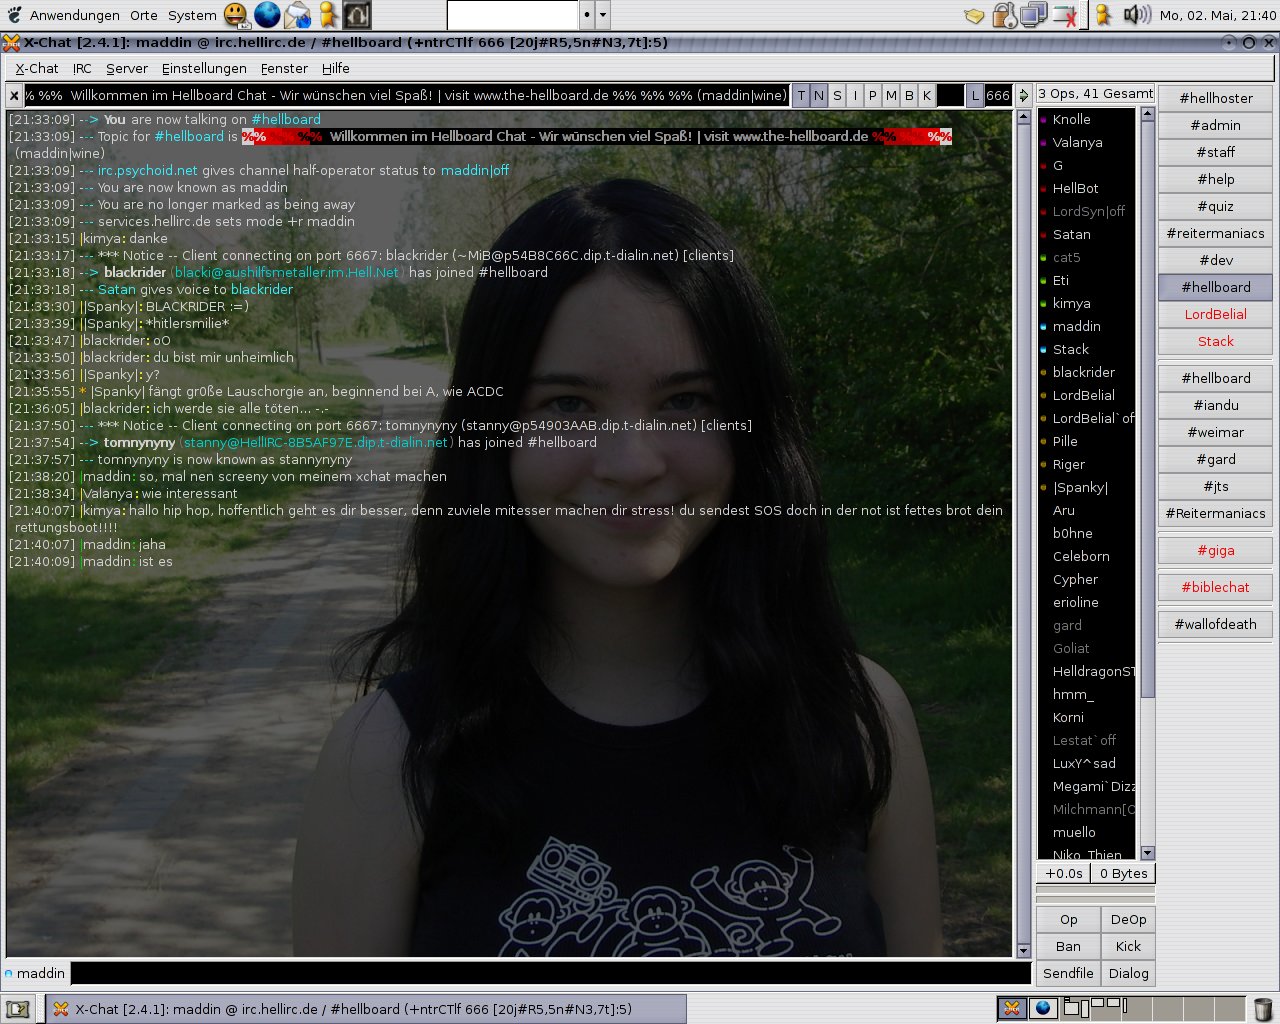Click the message input field next to maddin
Viewport: 1280px width, 1024px height.
click(550, 973)
